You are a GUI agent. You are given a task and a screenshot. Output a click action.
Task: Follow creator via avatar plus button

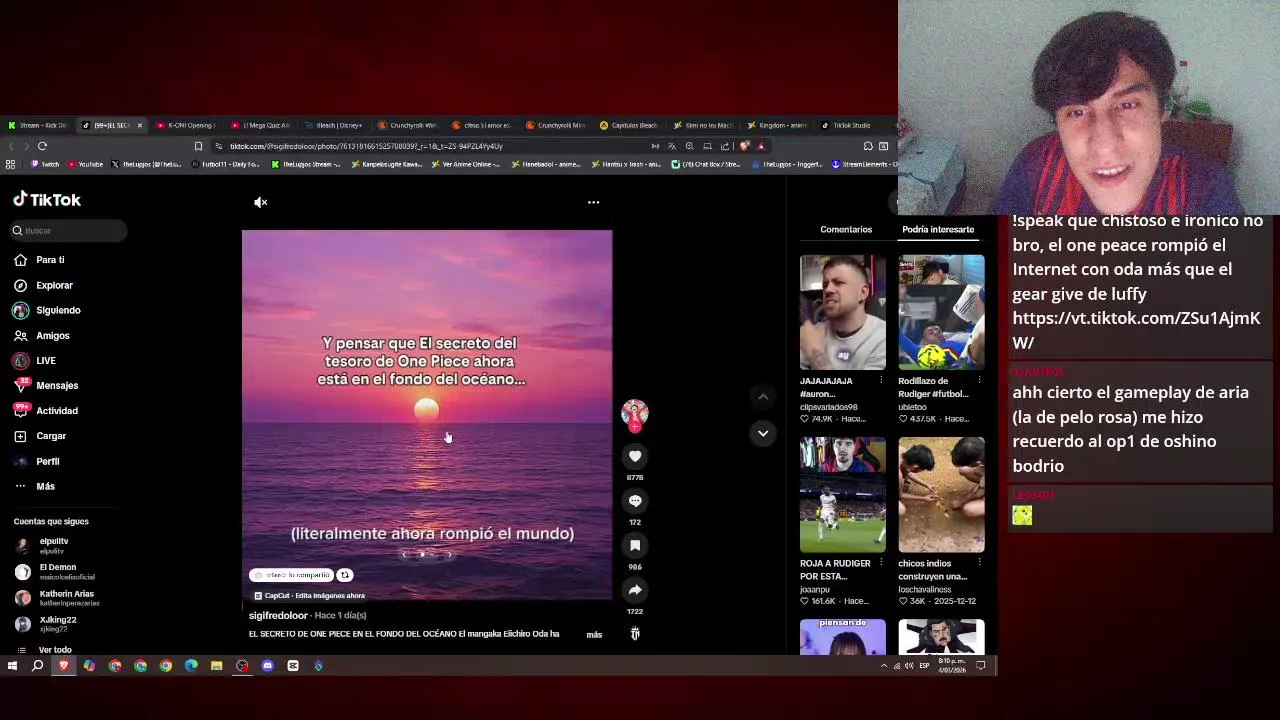pyautogui.click(x=635, y=427)
